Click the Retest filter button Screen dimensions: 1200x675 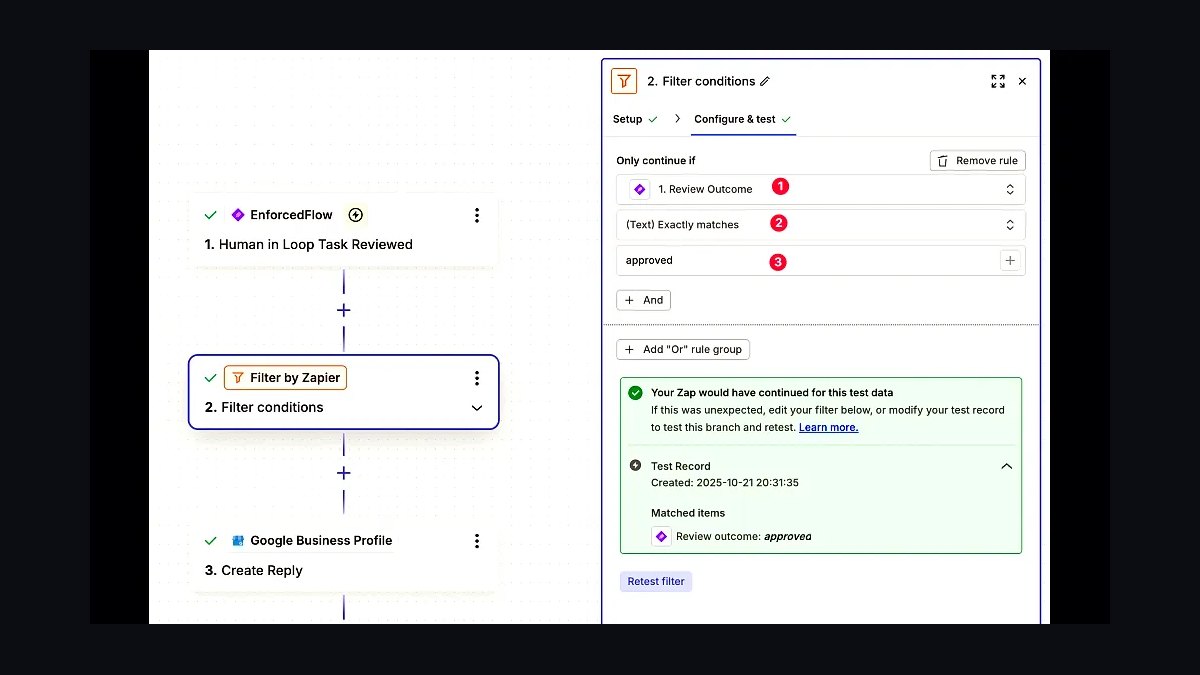coord(656,582)
